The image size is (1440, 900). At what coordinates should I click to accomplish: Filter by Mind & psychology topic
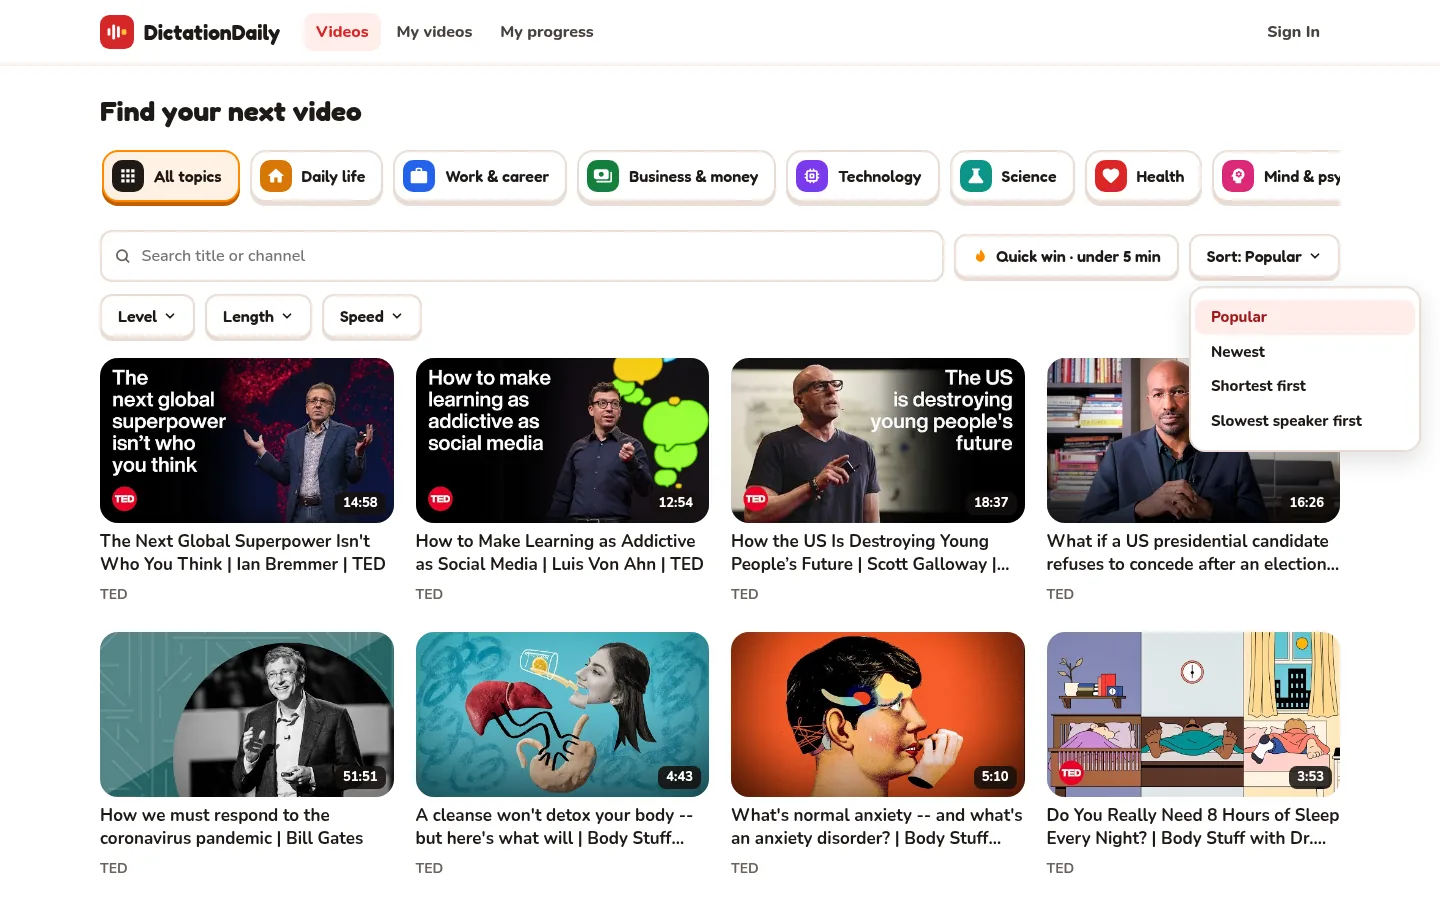click(1277, 177)
